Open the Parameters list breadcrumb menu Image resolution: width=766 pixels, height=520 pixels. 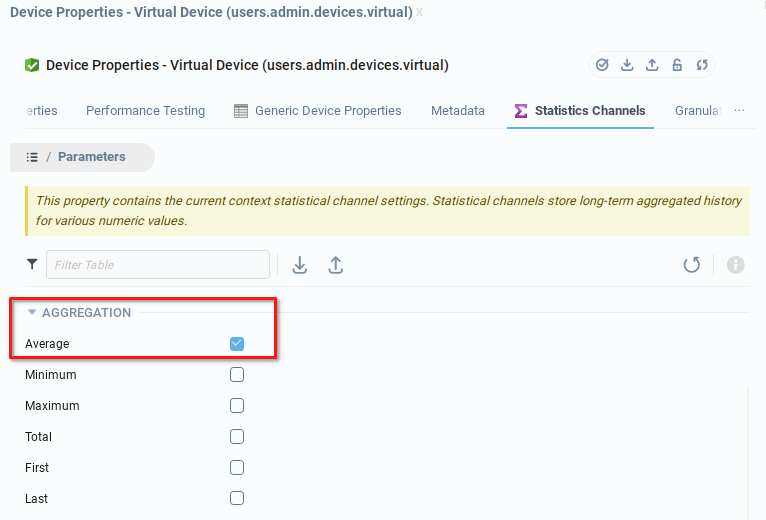pos(32,157)
